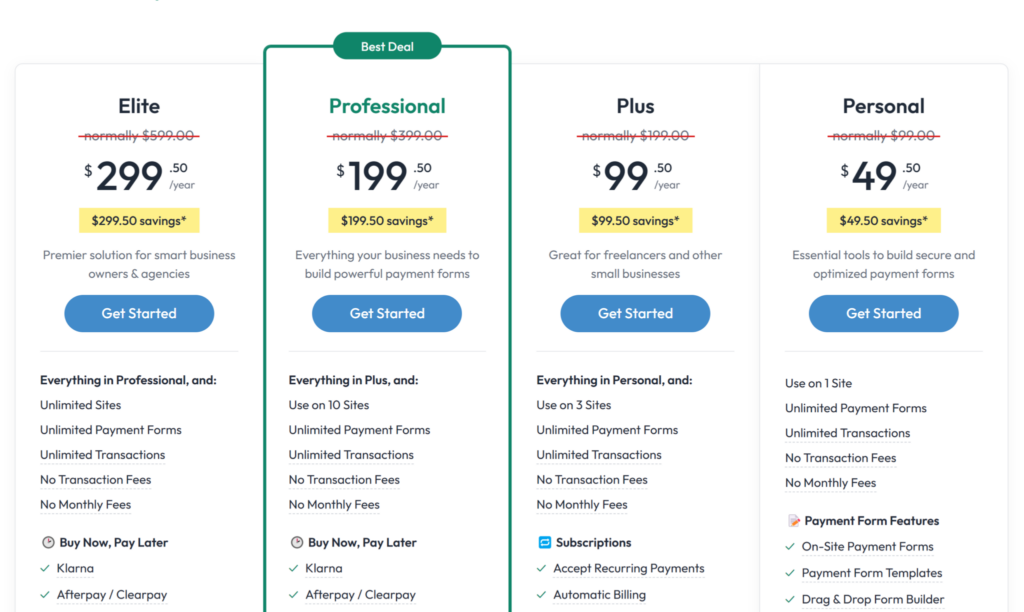Click the checkmark beside Accept Recurring Payments

click(542, 569)
